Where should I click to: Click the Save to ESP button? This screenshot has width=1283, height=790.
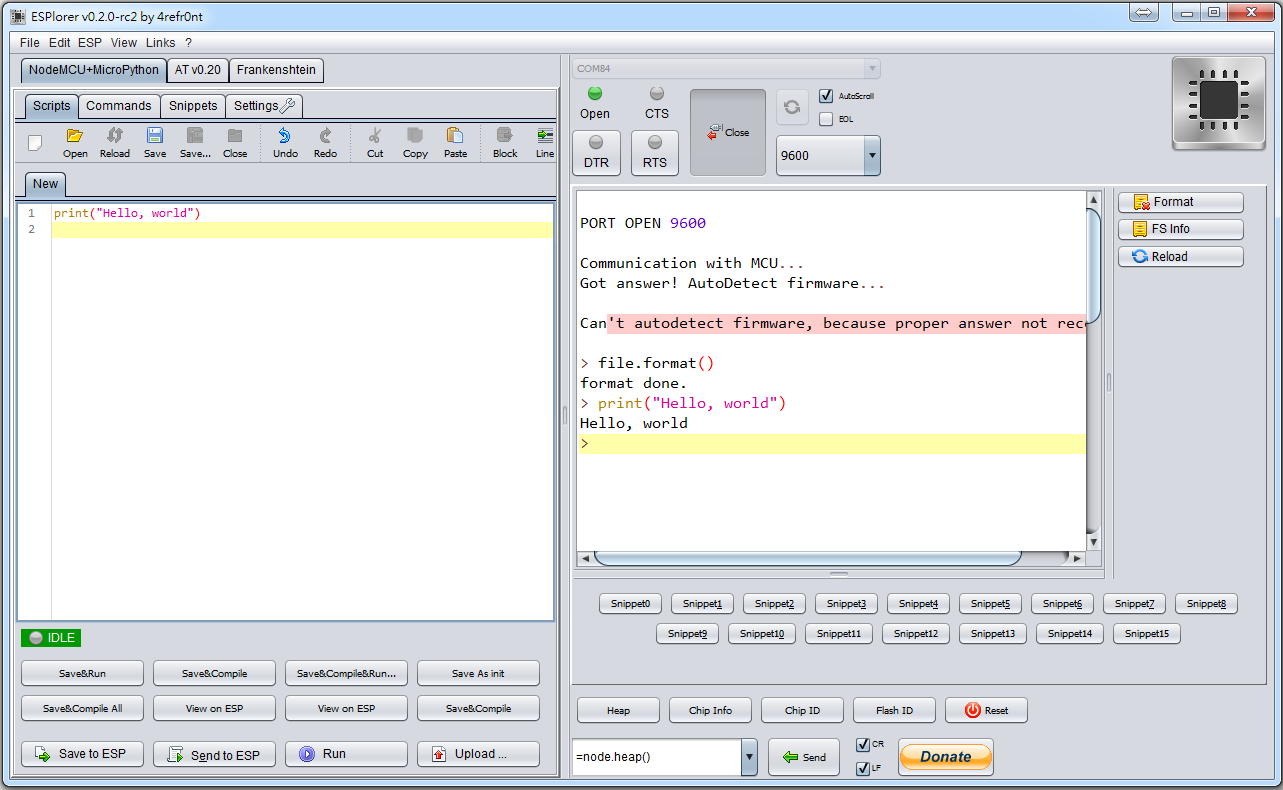tap(82, 754)
